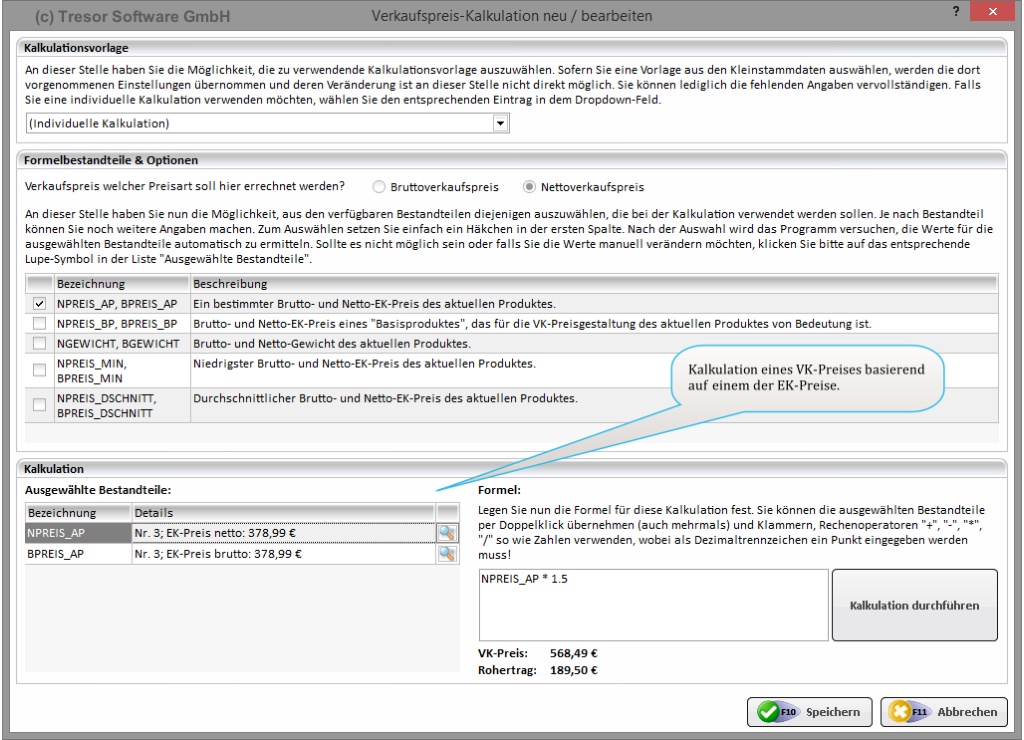The height and width of the screenshot is (740, 1024).
Task: Close the Verkaufspreis-Kalkulation dialog window
Action: coord(993,11)
